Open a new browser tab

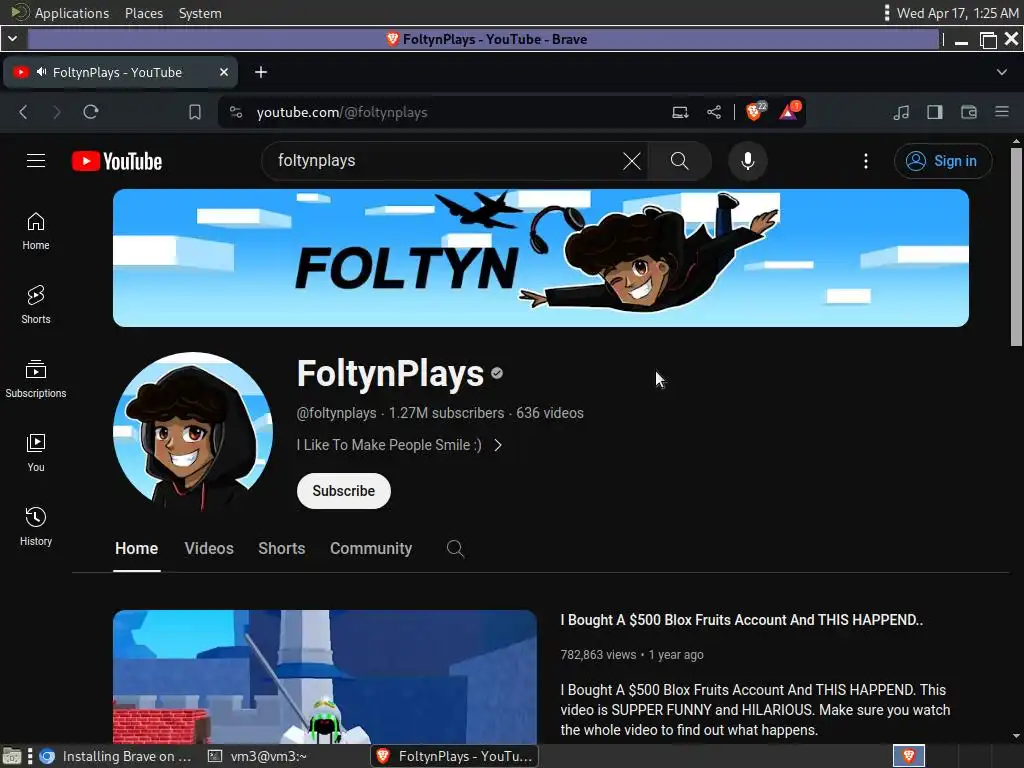click(x=261, y=72)
